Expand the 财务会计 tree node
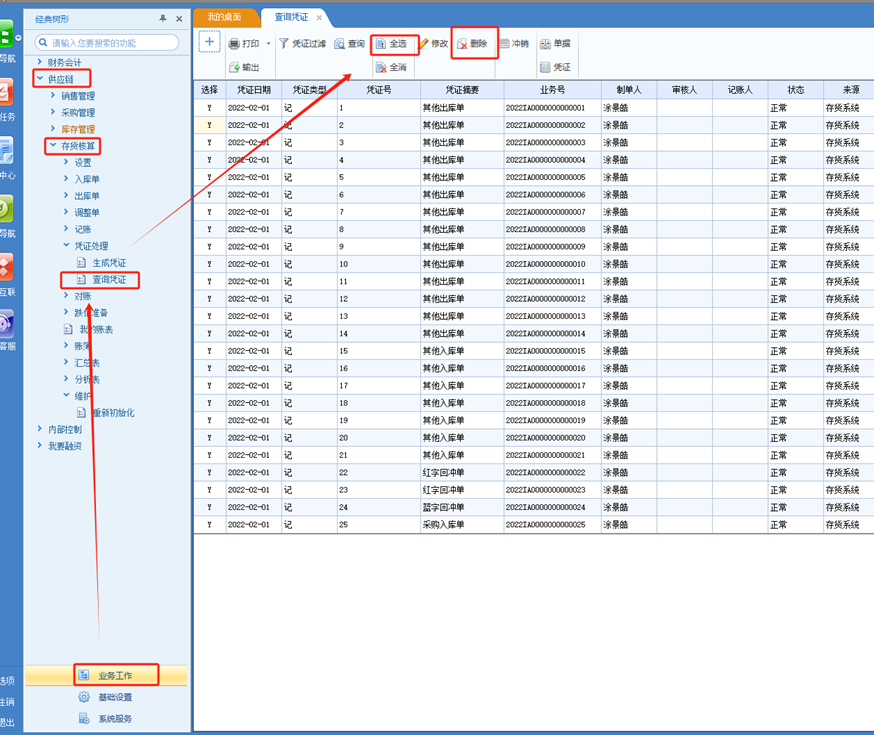The width and height of the screenshot is (874, 735). click(40, 62)
